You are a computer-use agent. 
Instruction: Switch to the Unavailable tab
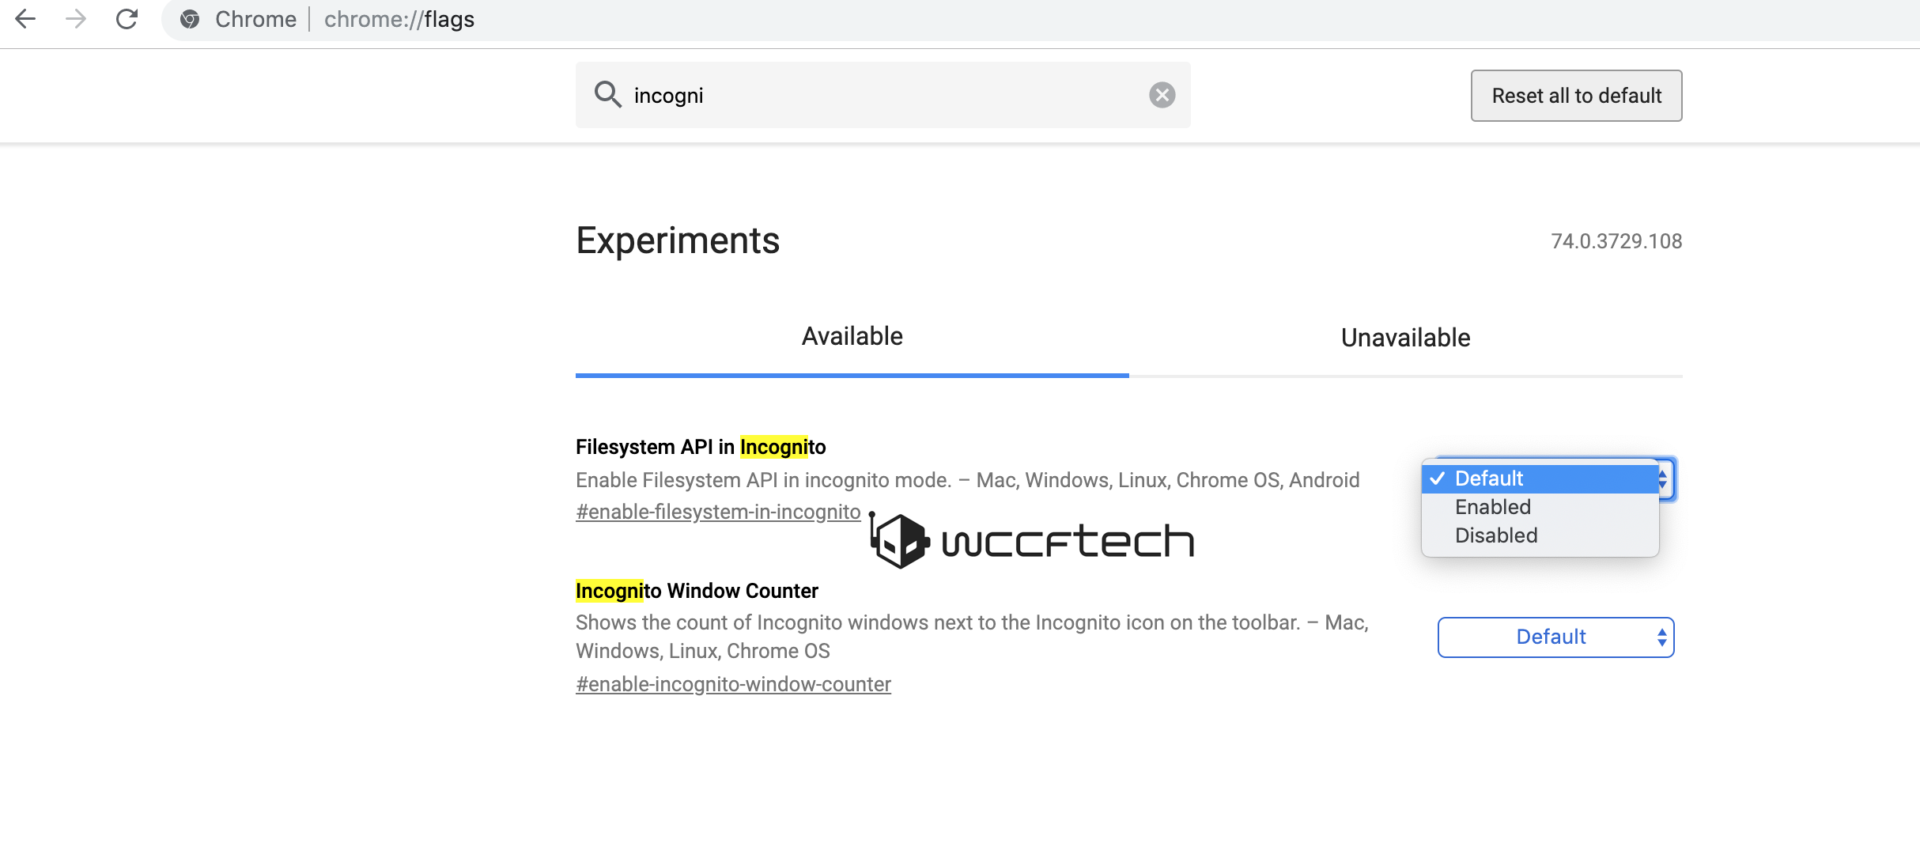[x=1405, y=338]
